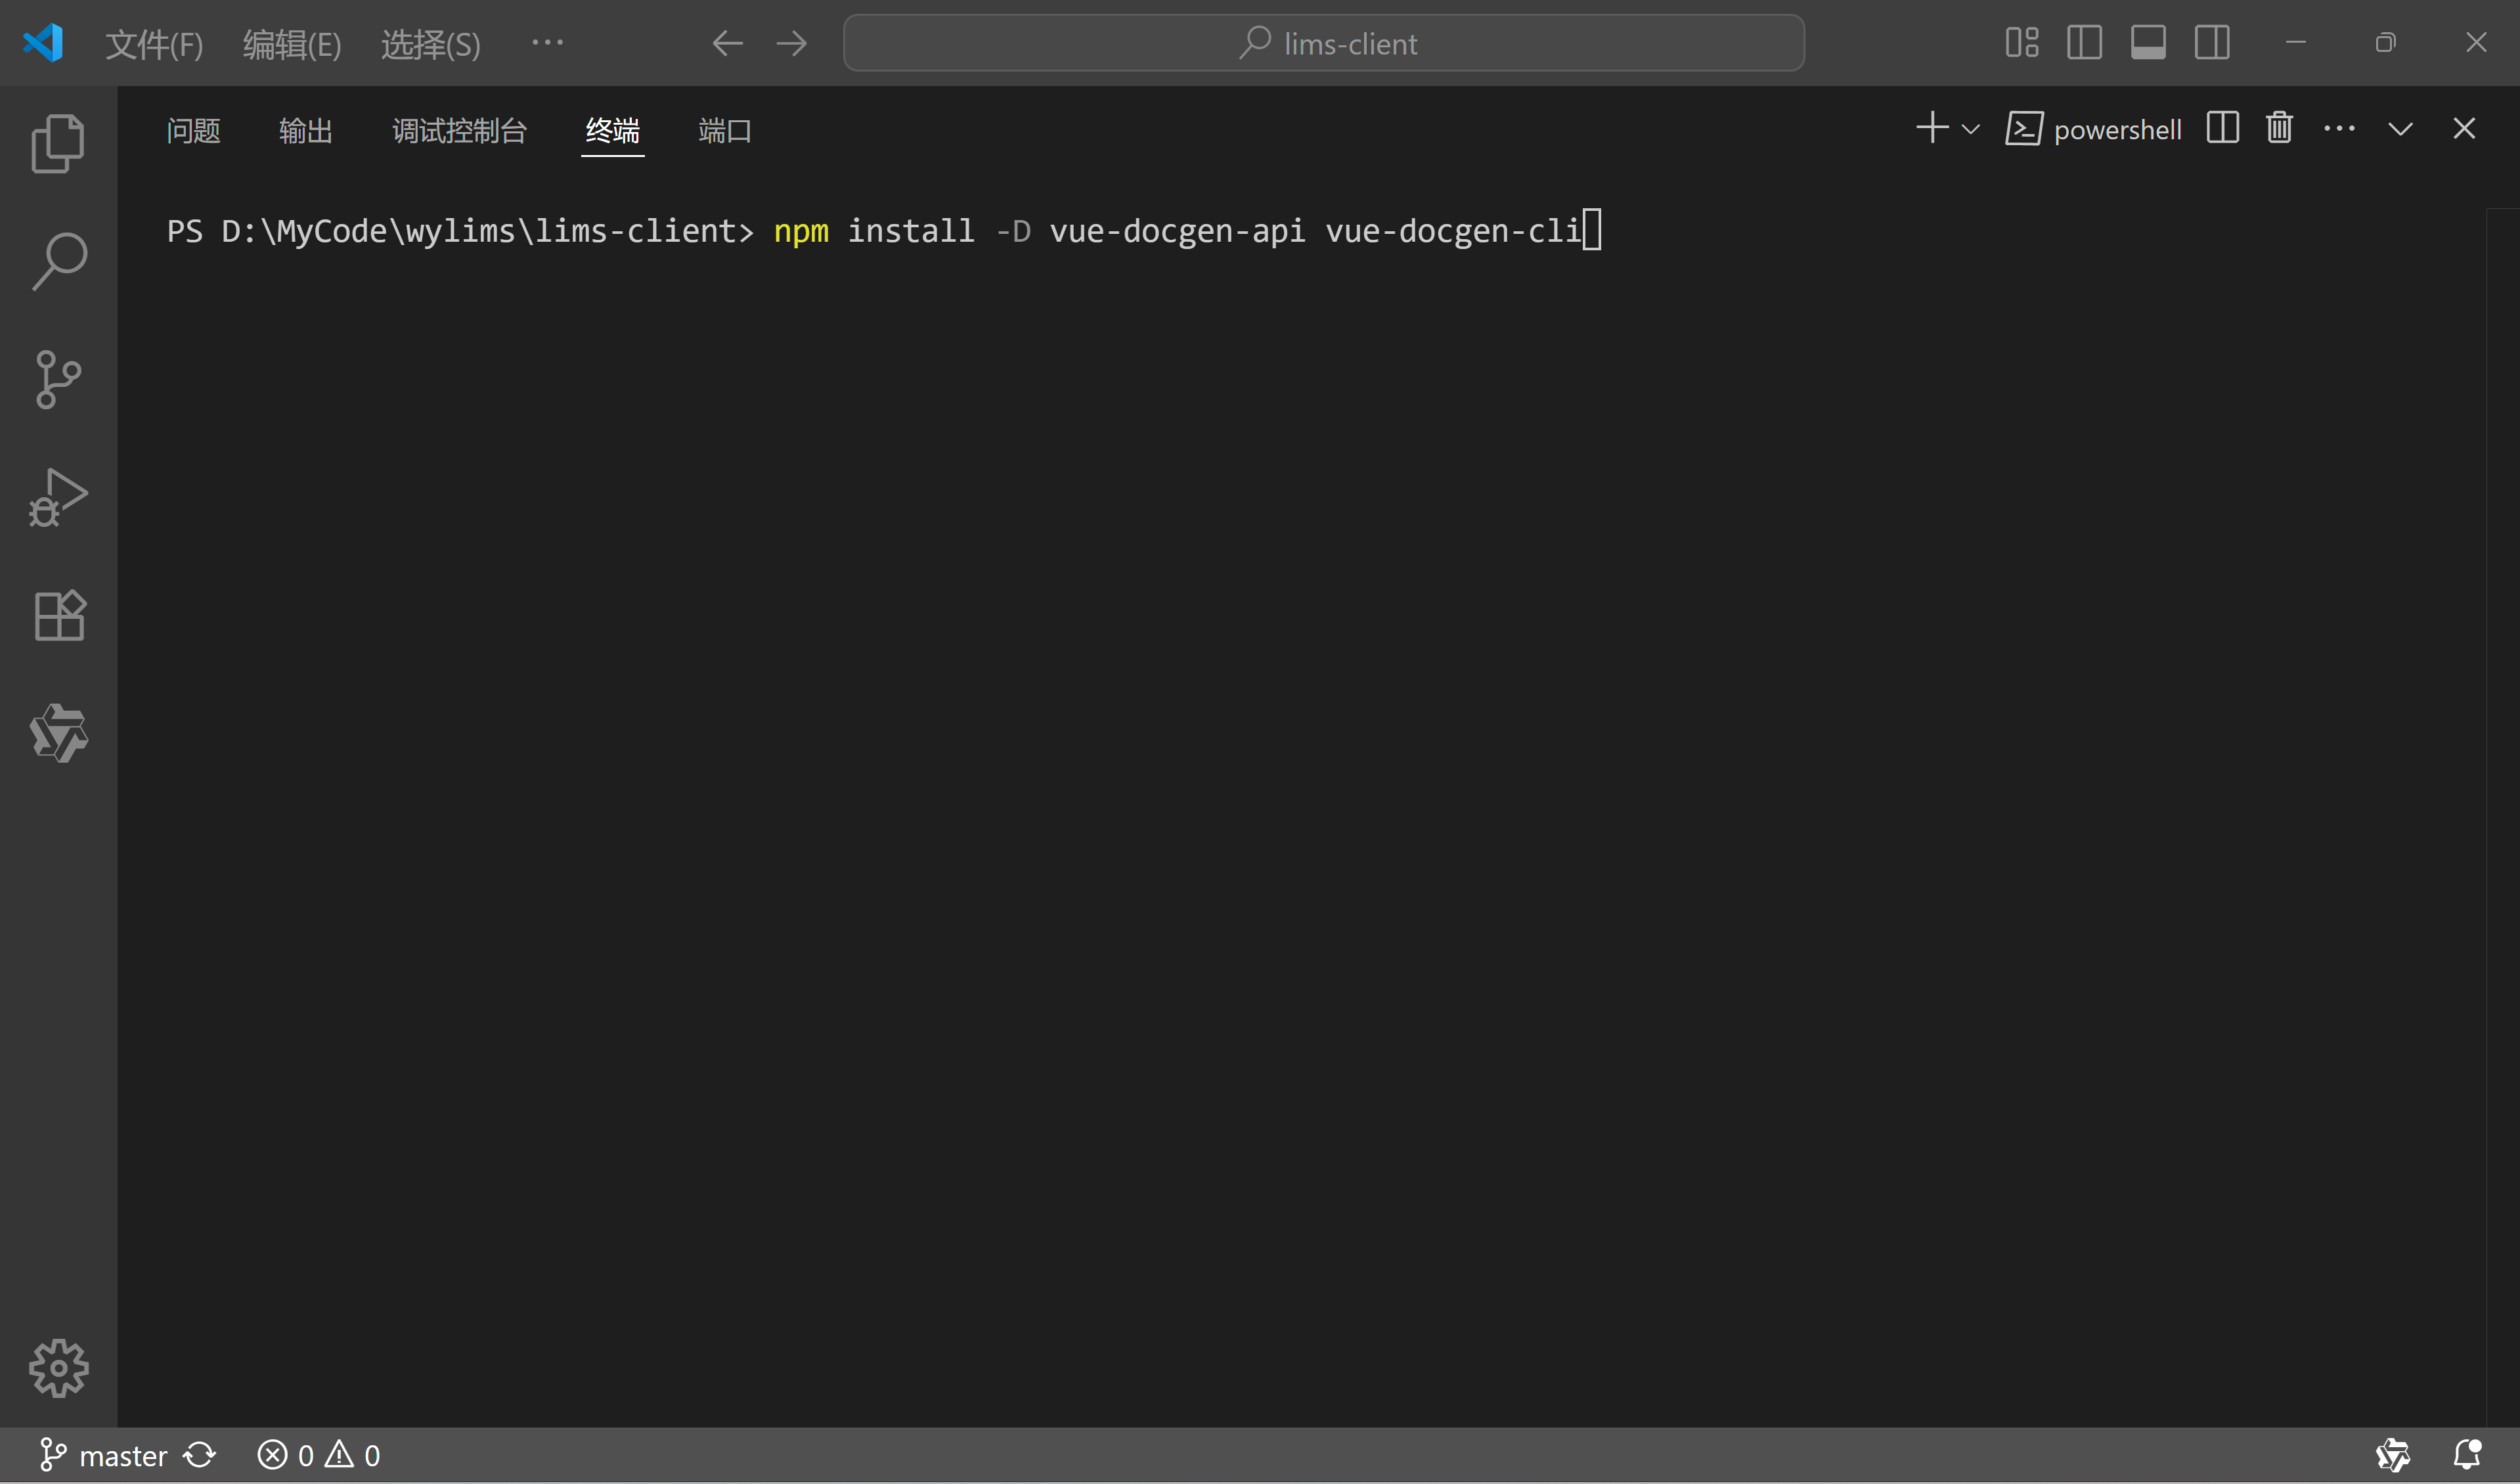Click the lims-client command search box
2520x1484 pixels.
click(1324, 43)
